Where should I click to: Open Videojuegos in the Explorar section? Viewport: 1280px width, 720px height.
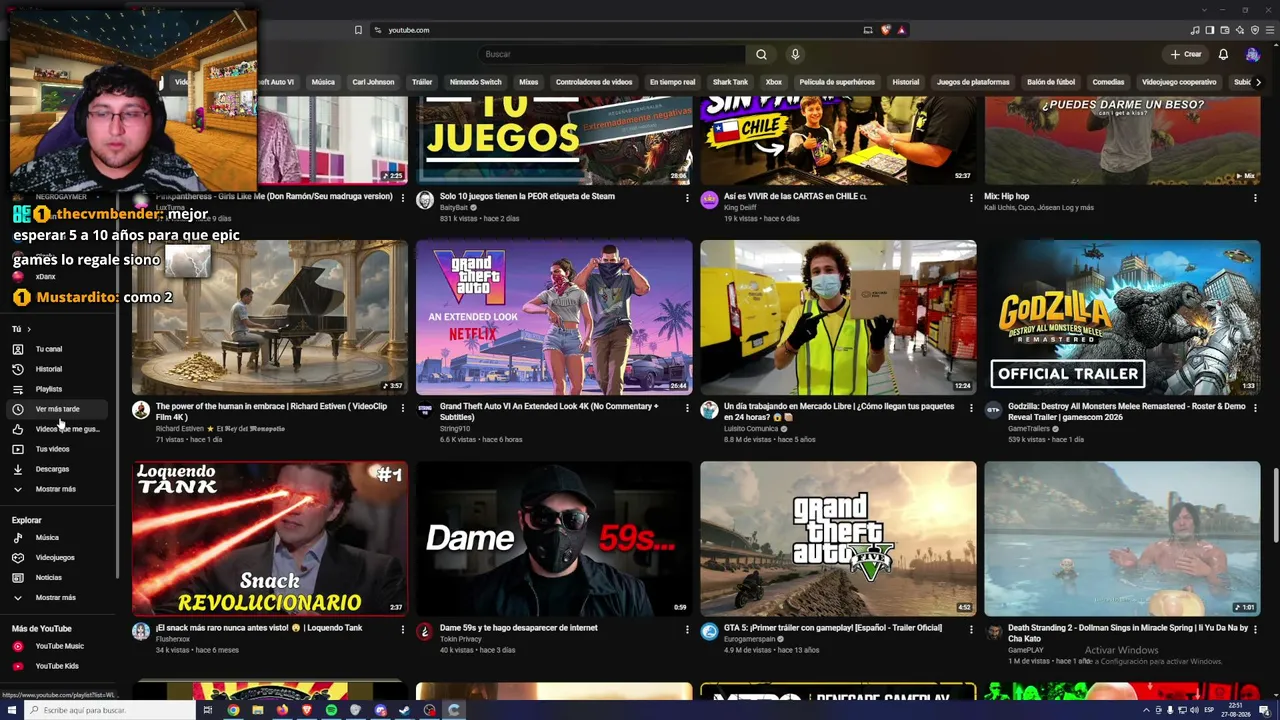tap(55, 557)
